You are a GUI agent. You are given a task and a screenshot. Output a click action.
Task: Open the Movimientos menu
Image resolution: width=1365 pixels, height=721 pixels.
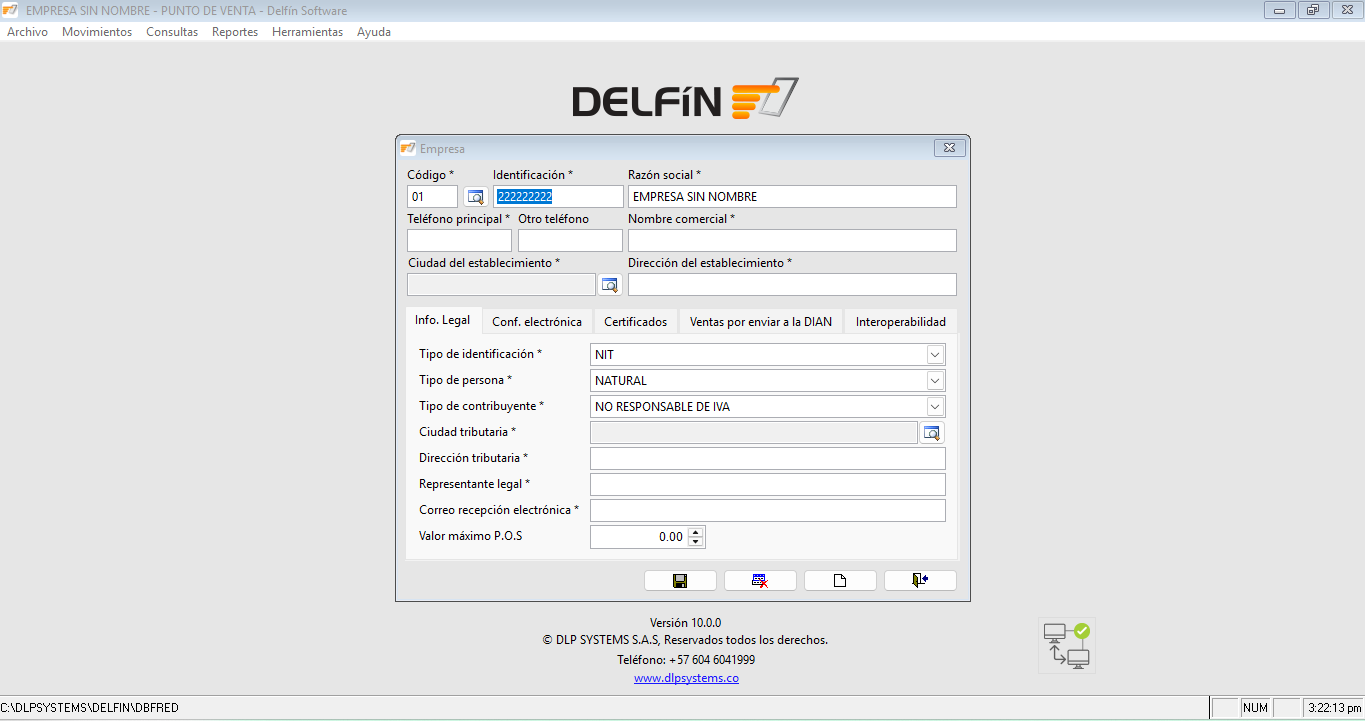(x=97, y=32)
